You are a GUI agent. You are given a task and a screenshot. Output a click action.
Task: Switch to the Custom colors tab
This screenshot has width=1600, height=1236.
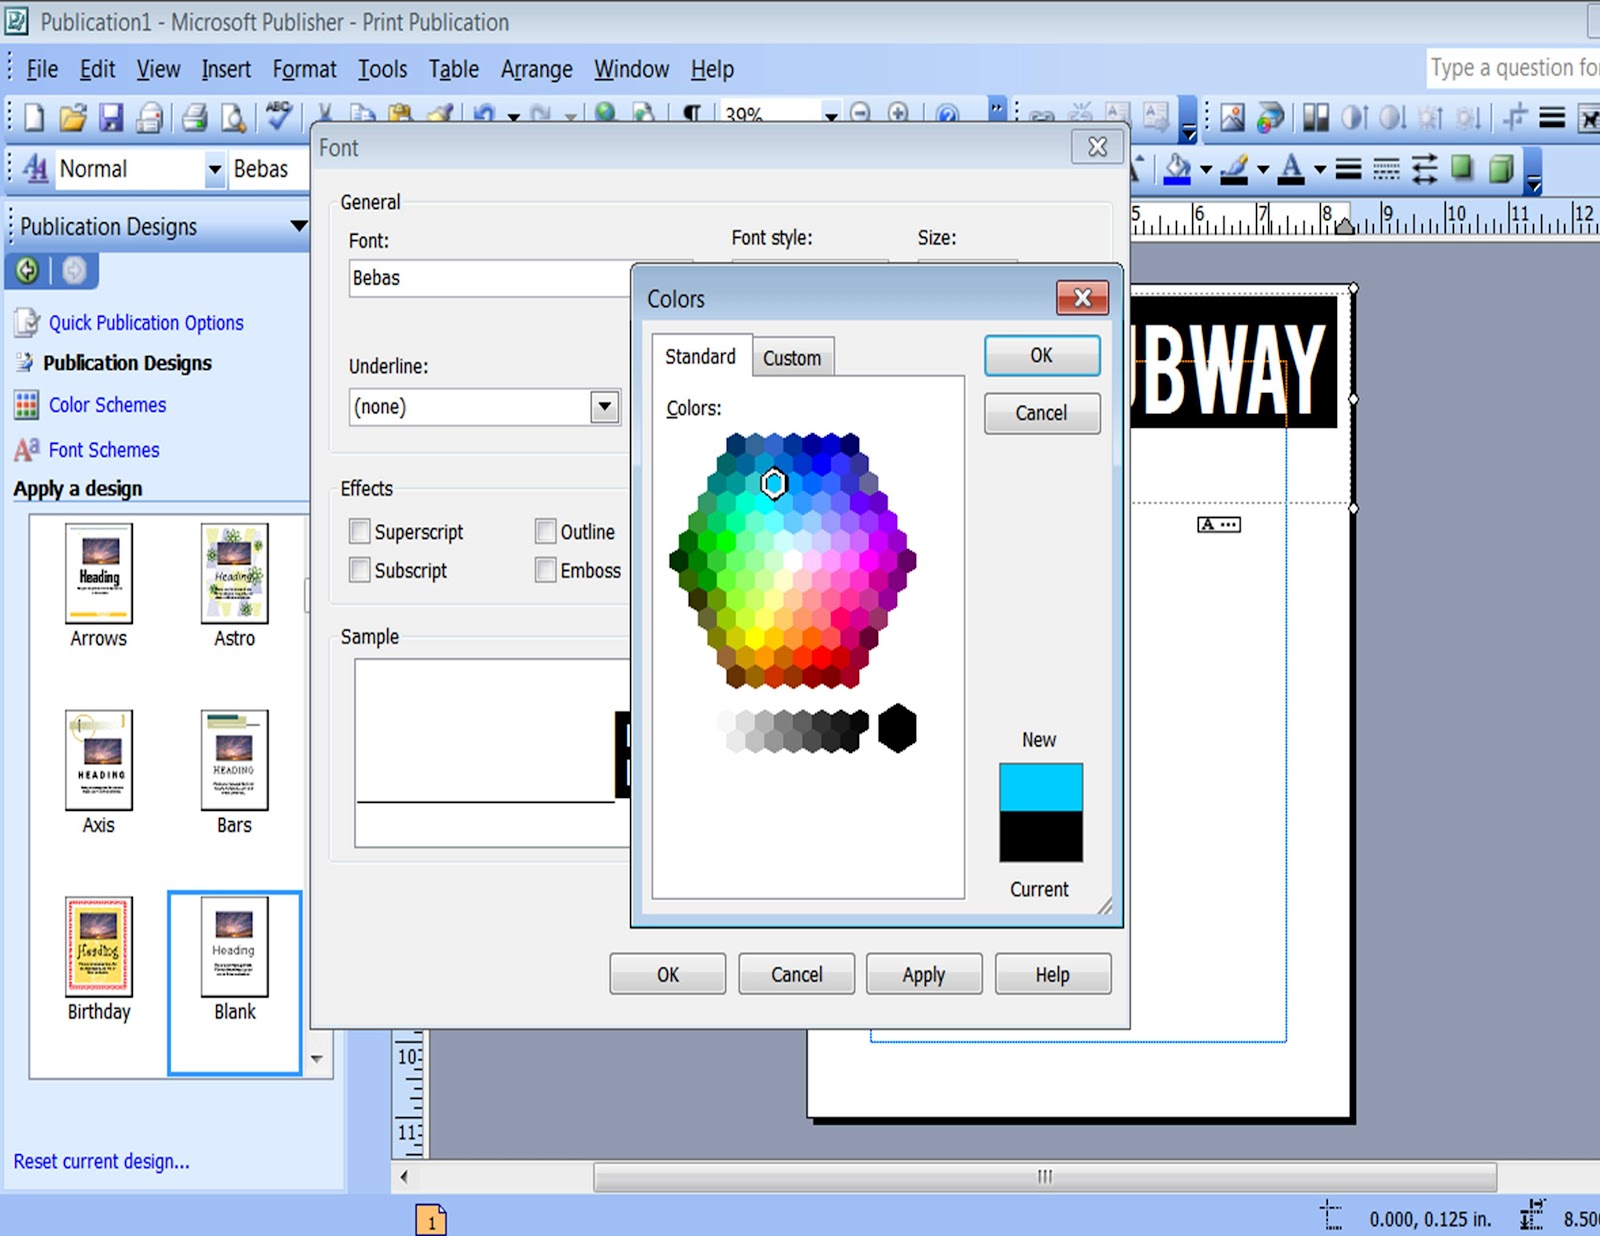[x=792, y=357]
